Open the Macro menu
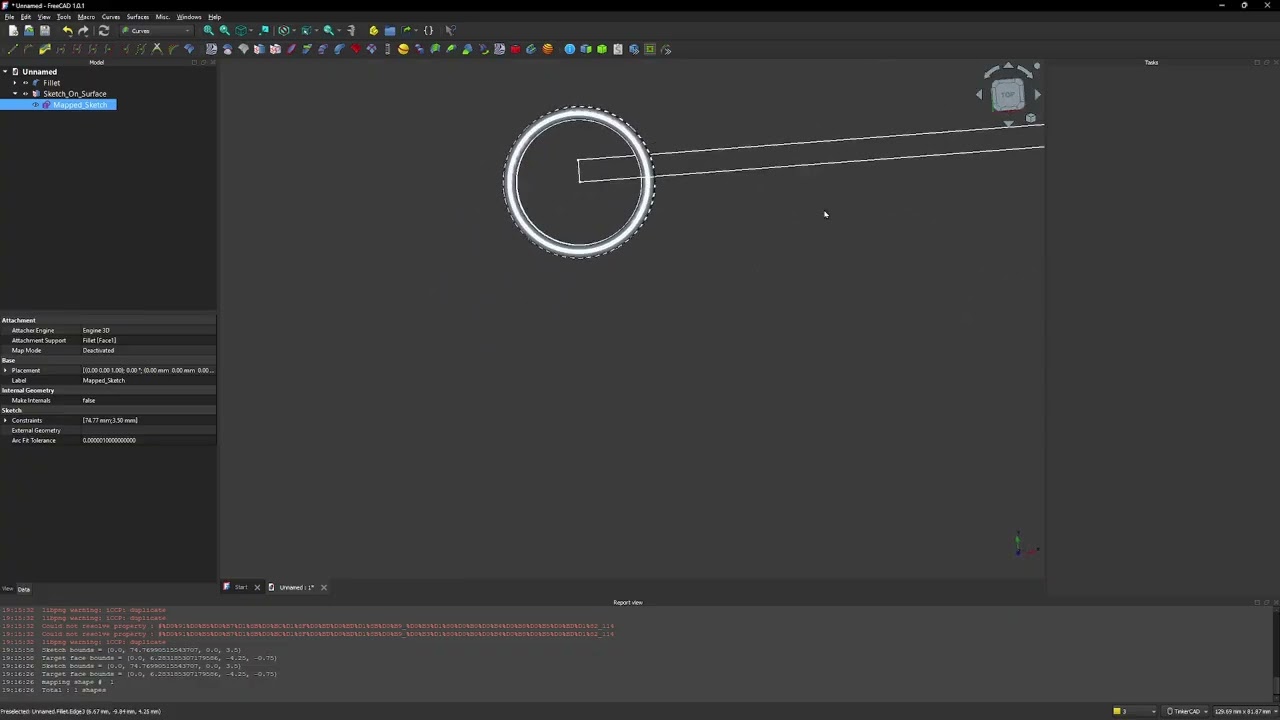This screenshot has height=720, width=1280. [x=86, y=17]
